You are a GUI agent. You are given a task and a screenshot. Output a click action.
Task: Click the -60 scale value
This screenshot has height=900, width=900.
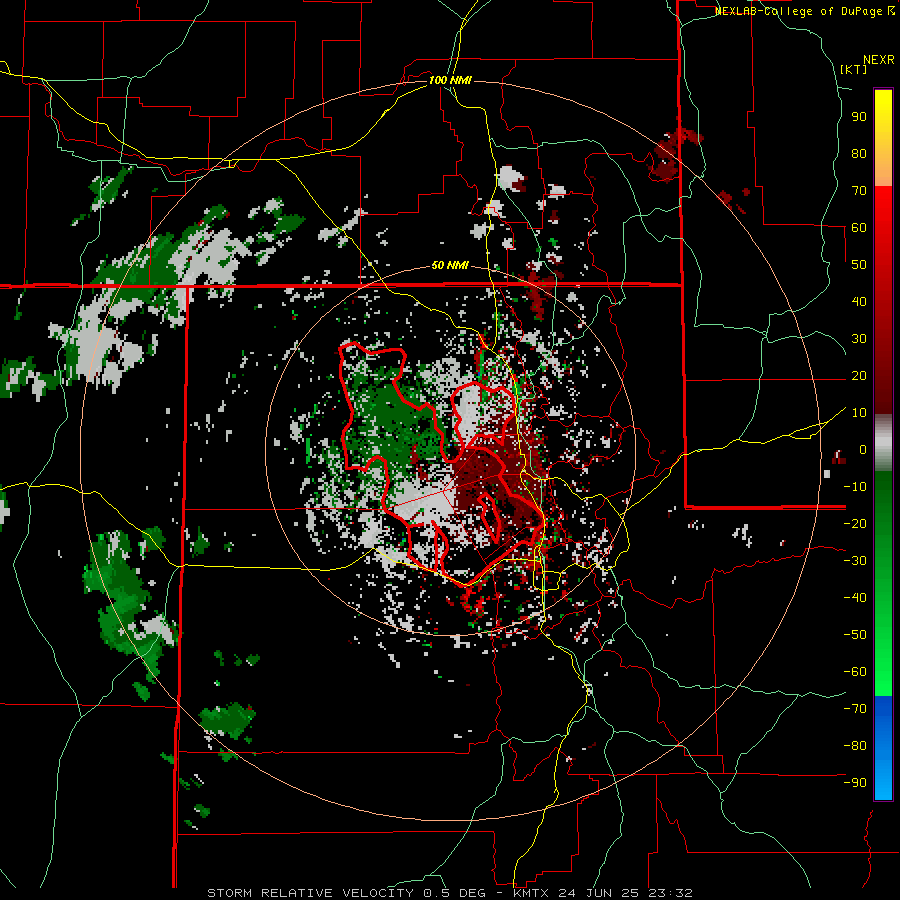[855, 672]
